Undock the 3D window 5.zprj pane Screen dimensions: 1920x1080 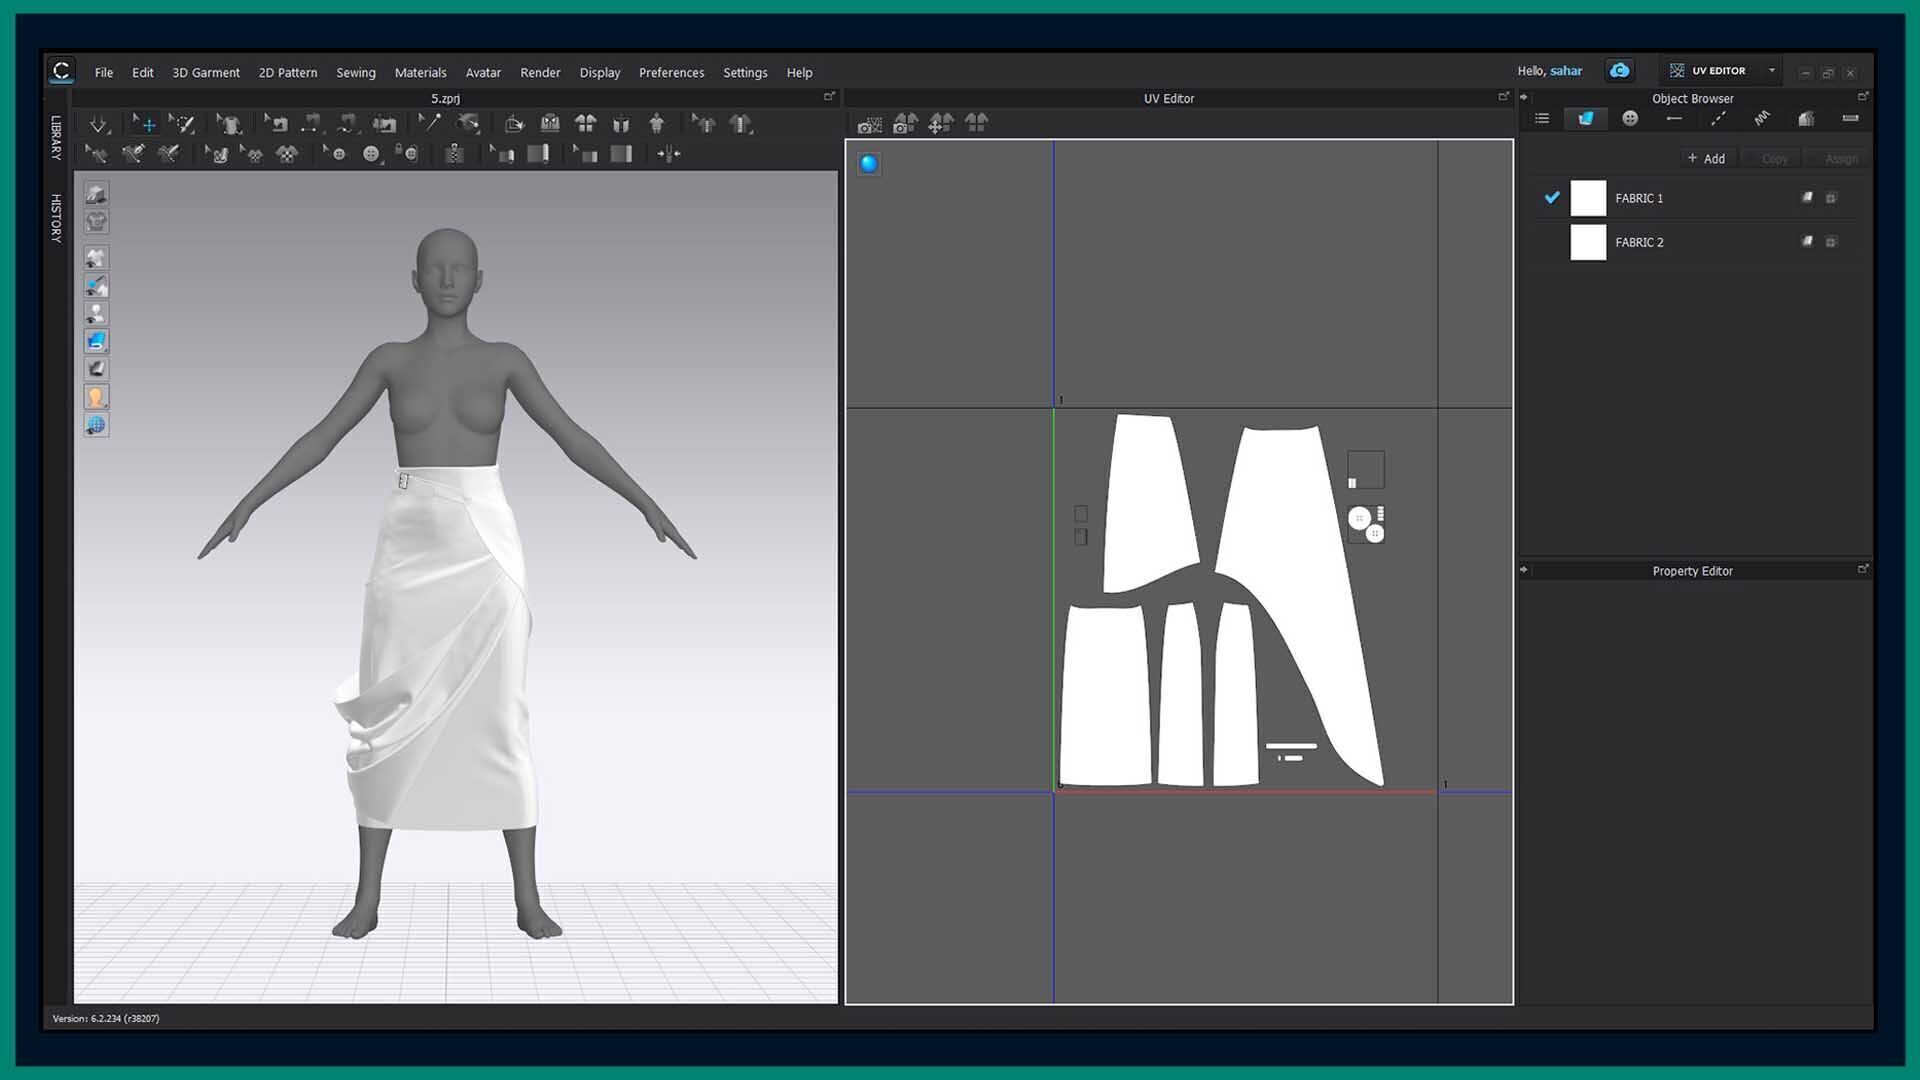(829, 97)
